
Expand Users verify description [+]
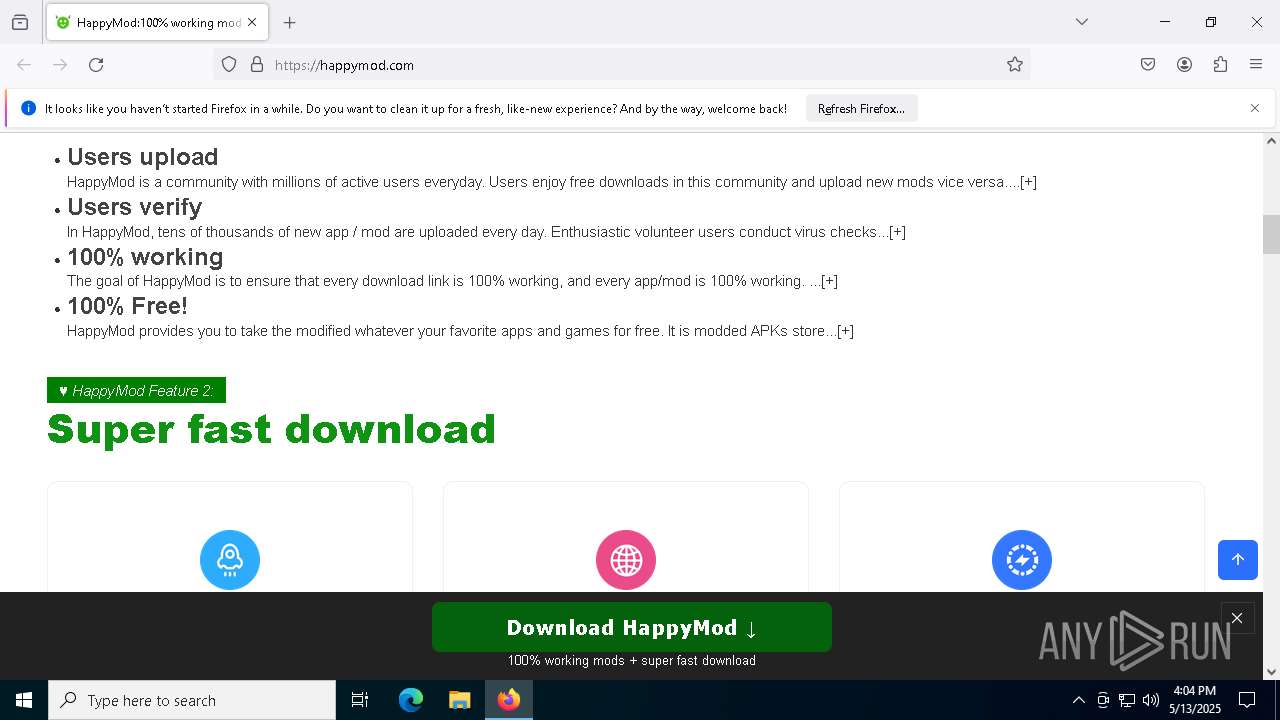click(x=897, y=232)
